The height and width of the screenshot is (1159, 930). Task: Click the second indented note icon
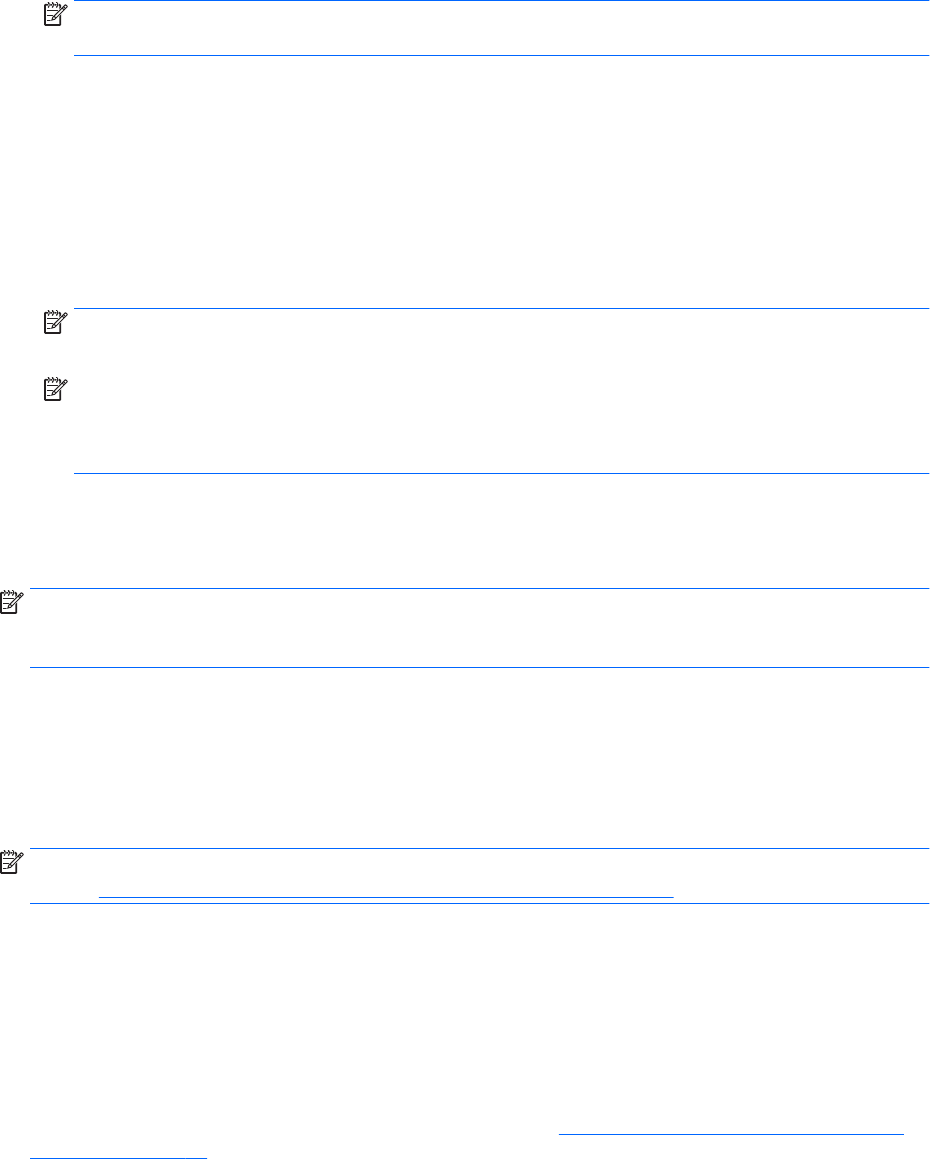click(52, 322)
